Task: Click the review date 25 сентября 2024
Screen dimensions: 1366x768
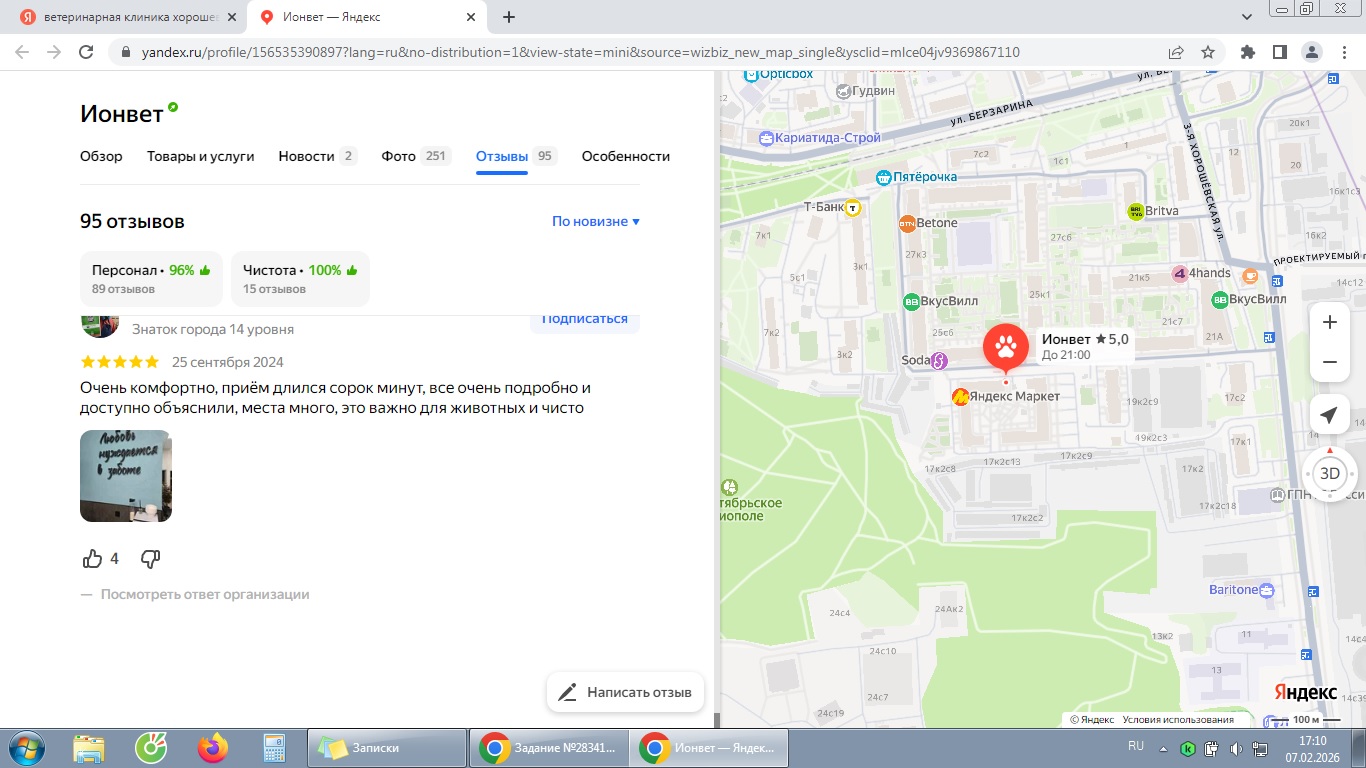Action: click(x=228, y=362)
